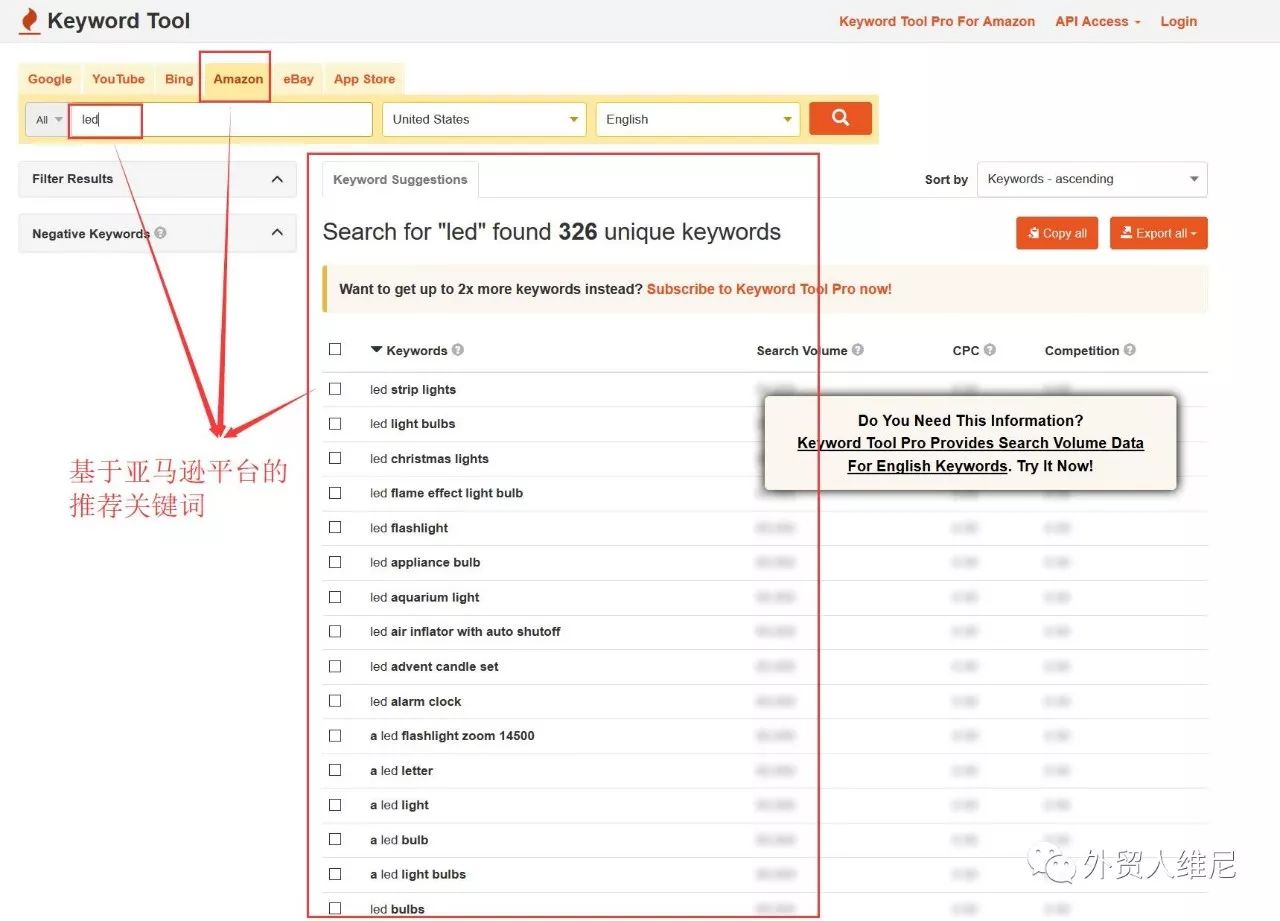Screen dimensions: 1280x921
Task: Click sort triangle before Keywords header
Action: (377, 350)
